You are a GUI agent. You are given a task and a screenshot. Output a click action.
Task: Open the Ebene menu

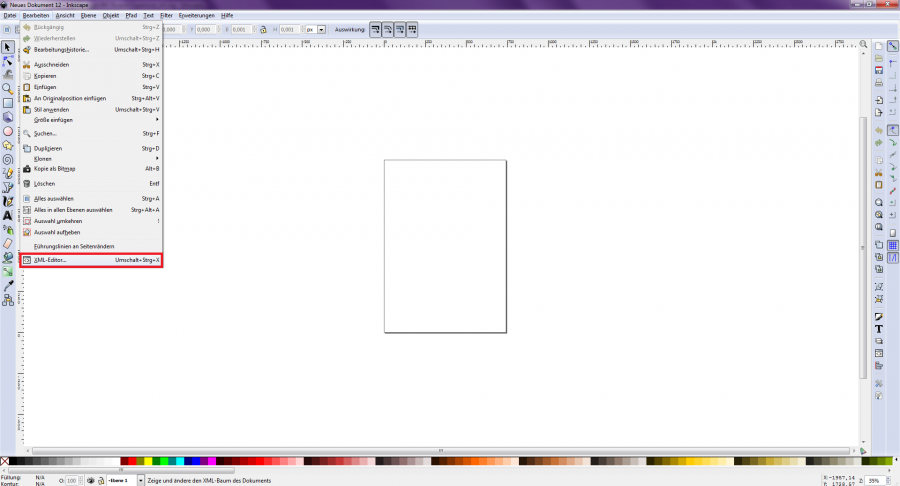pos(88,16)
